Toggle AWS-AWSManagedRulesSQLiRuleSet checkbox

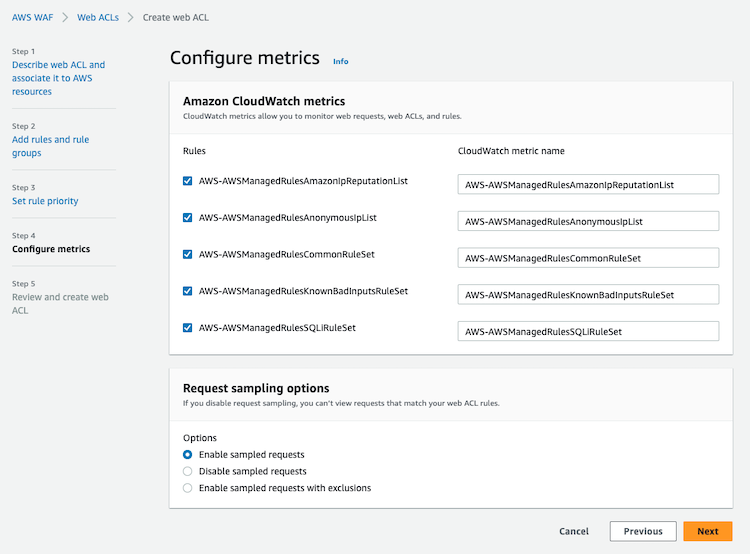(188, 328)
